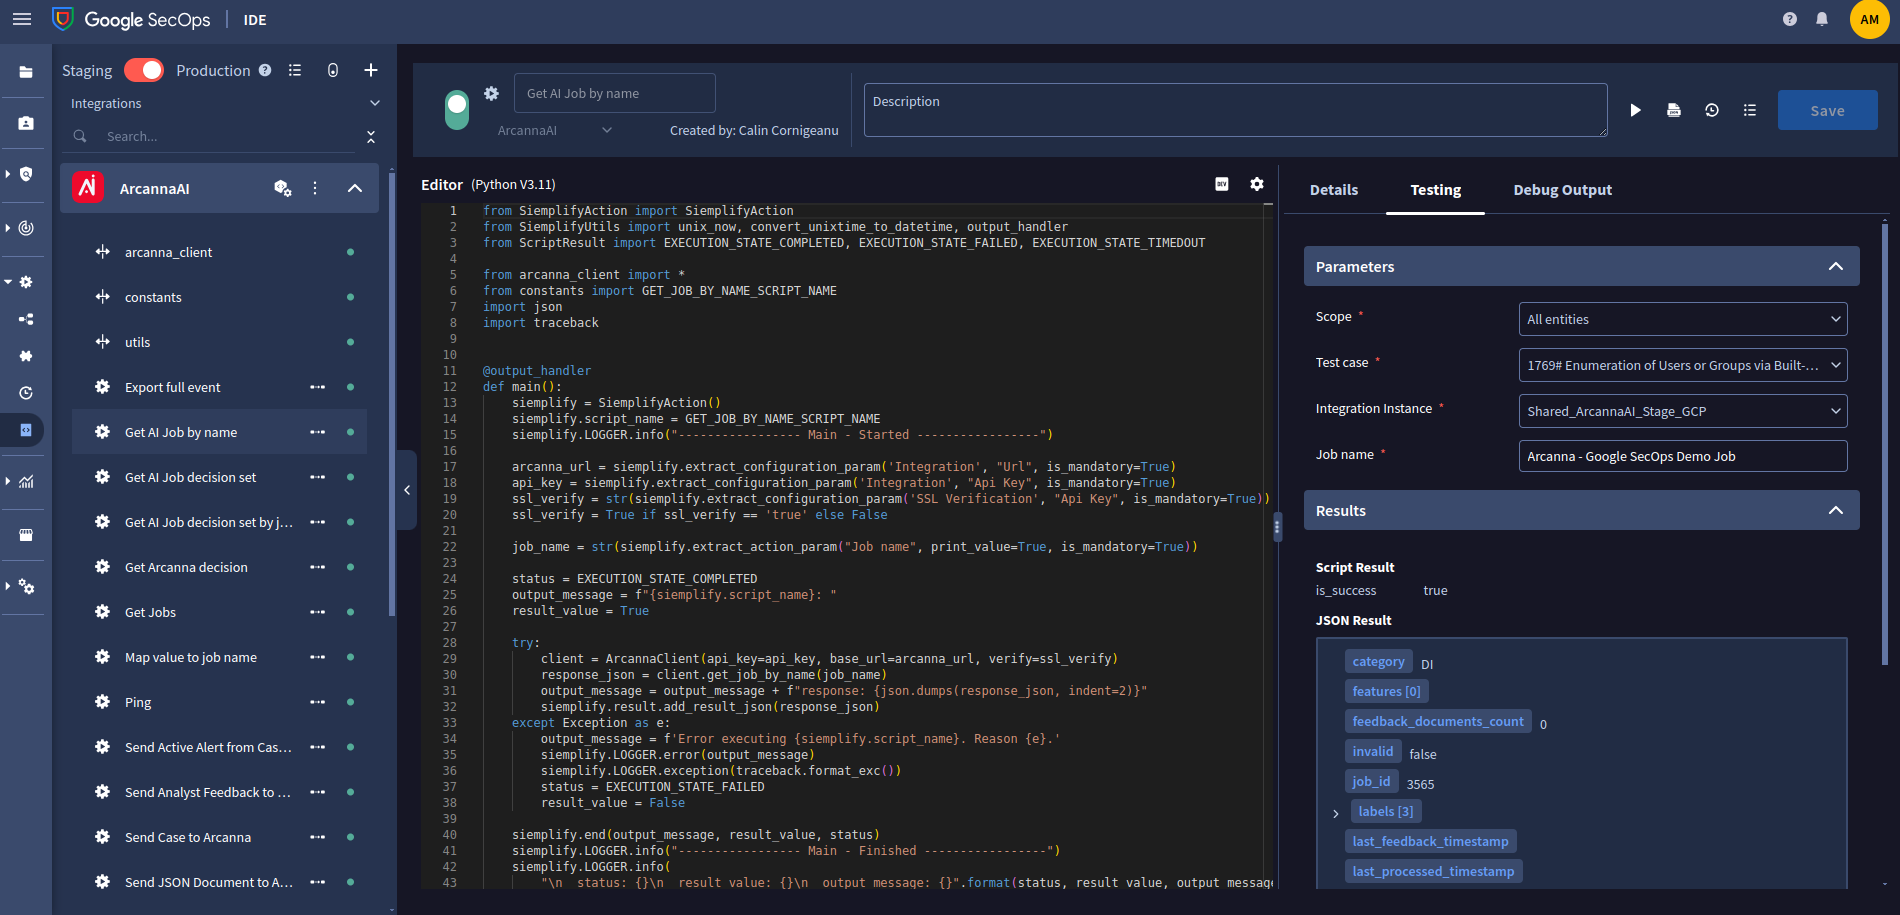Click the Google SecOps logo

click(x=131, y=19)
